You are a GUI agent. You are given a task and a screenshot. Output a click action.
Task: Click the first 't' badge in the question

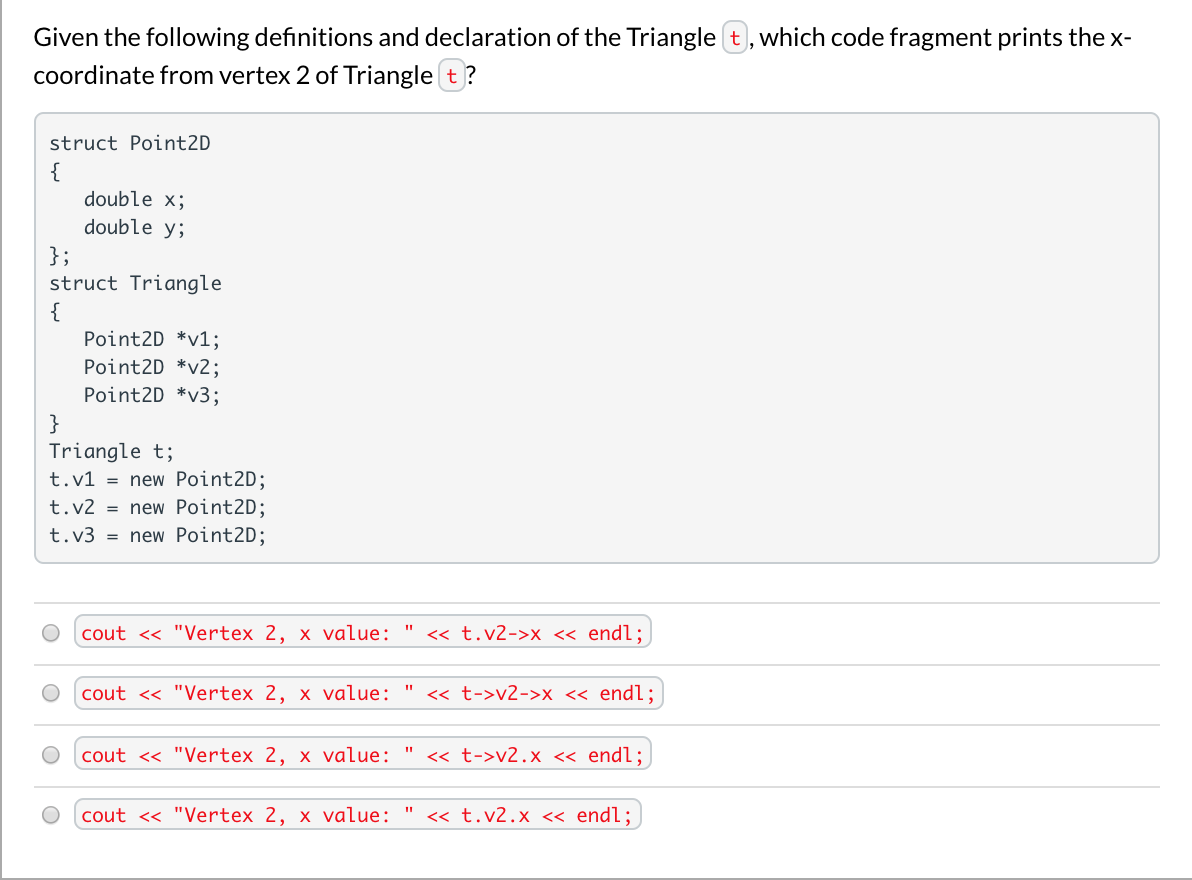pos(733,37)
